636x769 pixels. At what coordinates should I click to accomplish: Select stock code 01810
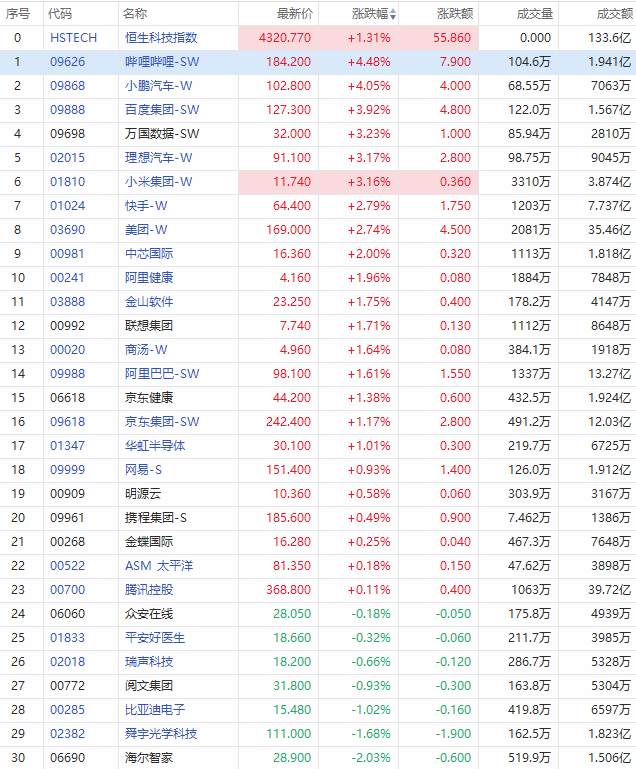coord(67,182)
